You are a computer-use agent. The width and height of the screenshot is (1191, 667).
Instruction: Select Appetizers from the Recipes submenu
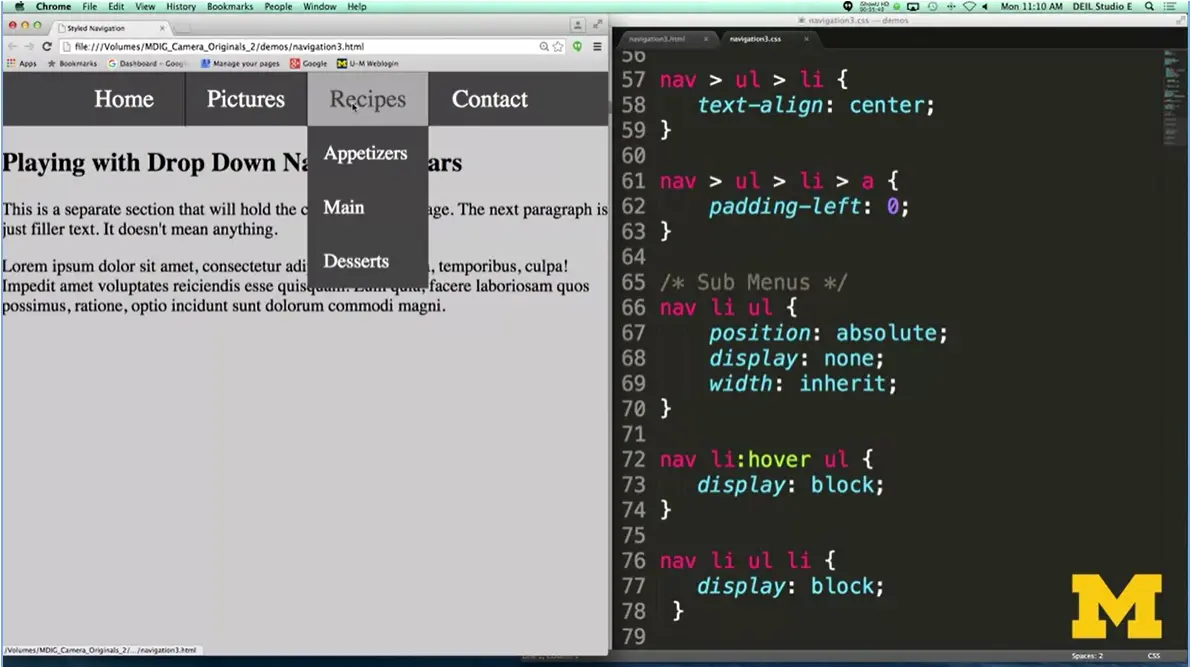pos(365,153)
